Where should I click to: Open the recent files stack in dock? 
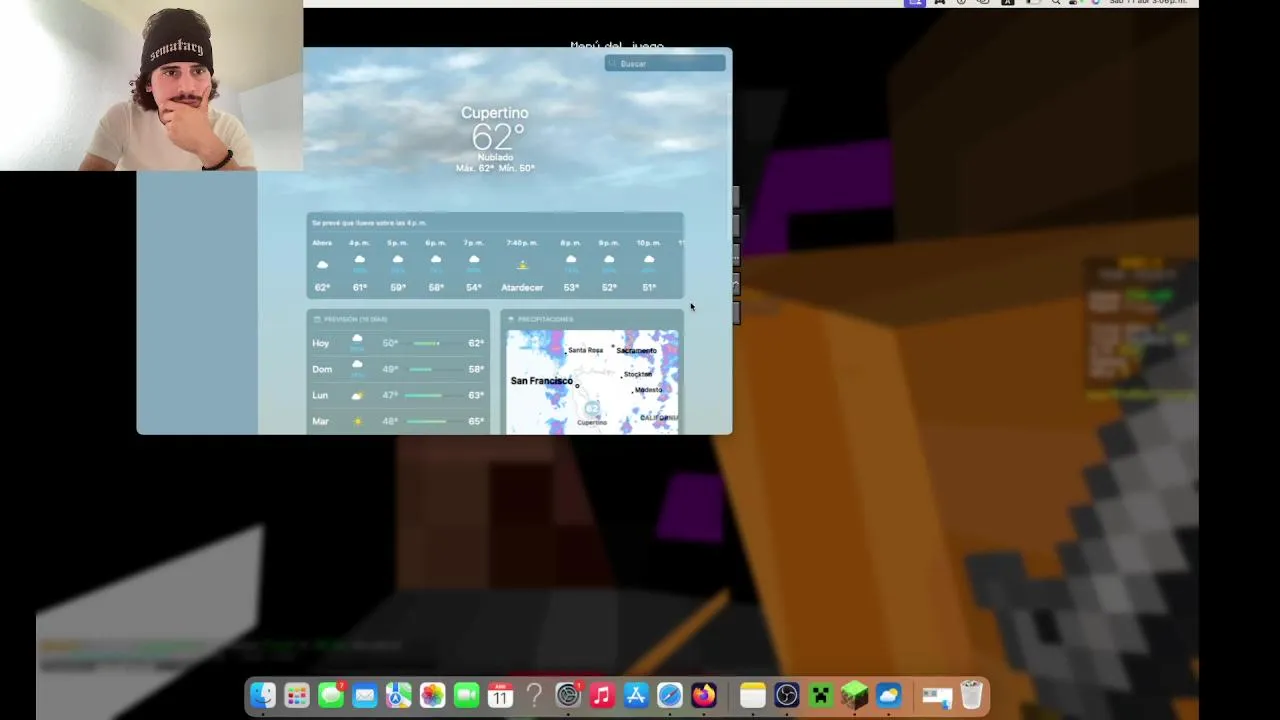937,695
